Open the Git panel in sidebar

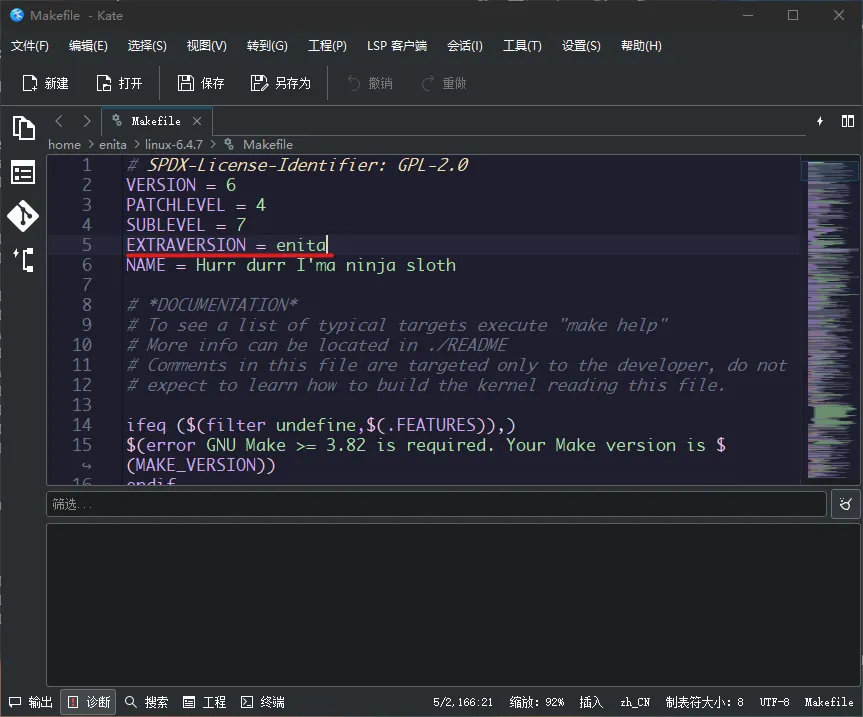click(23, 216)
